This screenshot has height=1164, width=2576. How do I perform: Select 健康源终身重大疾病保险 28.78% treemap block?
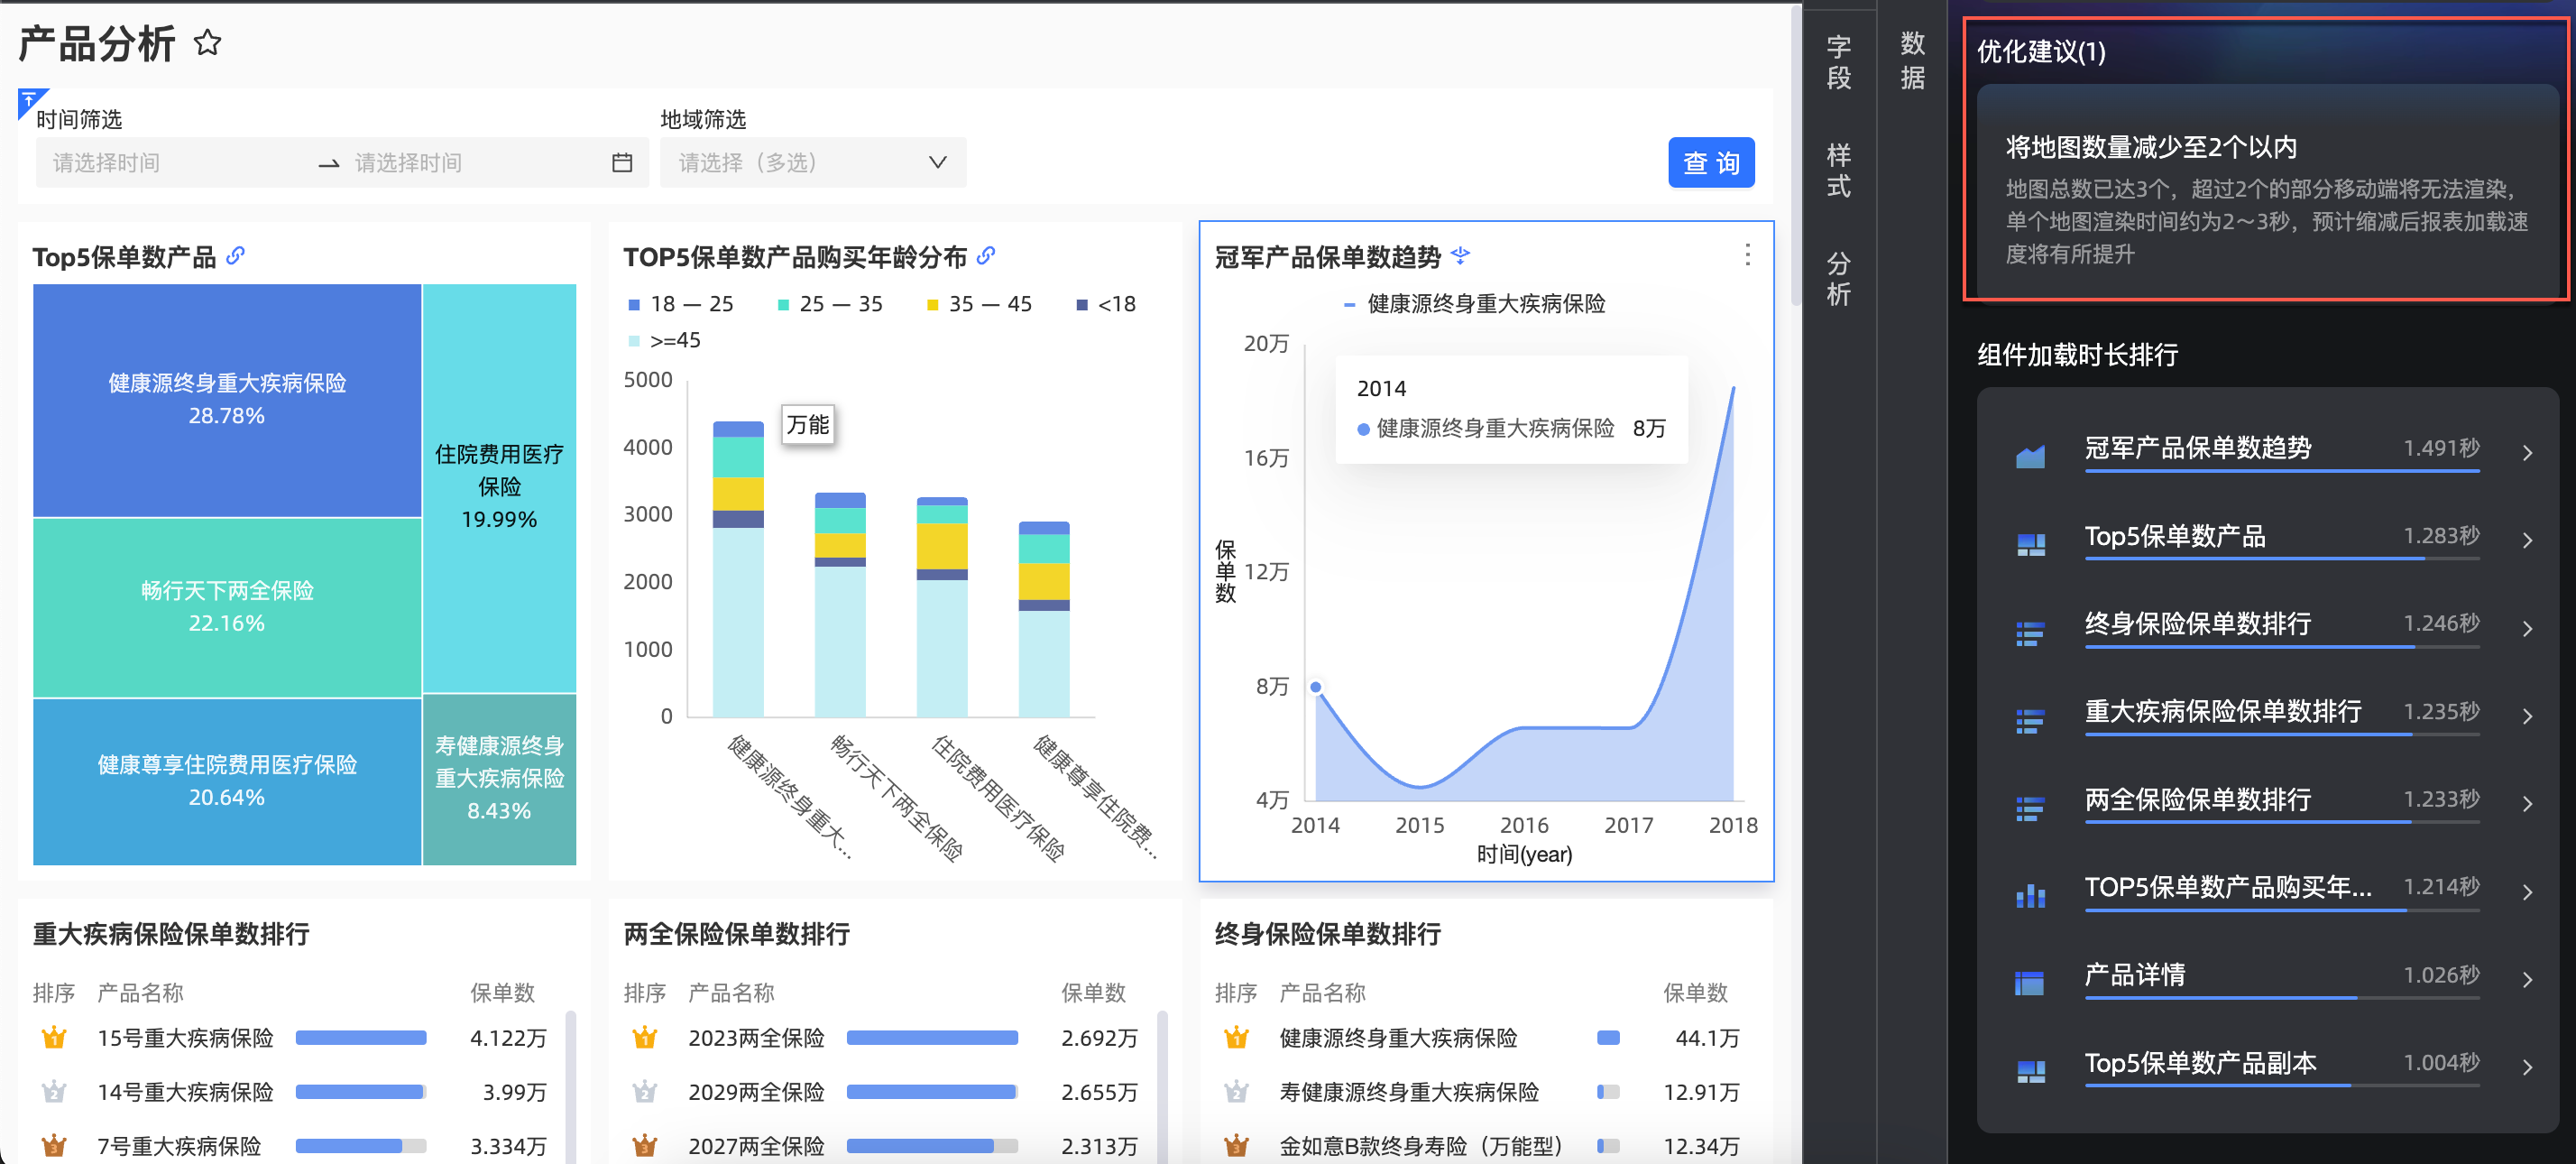(227, 399)
